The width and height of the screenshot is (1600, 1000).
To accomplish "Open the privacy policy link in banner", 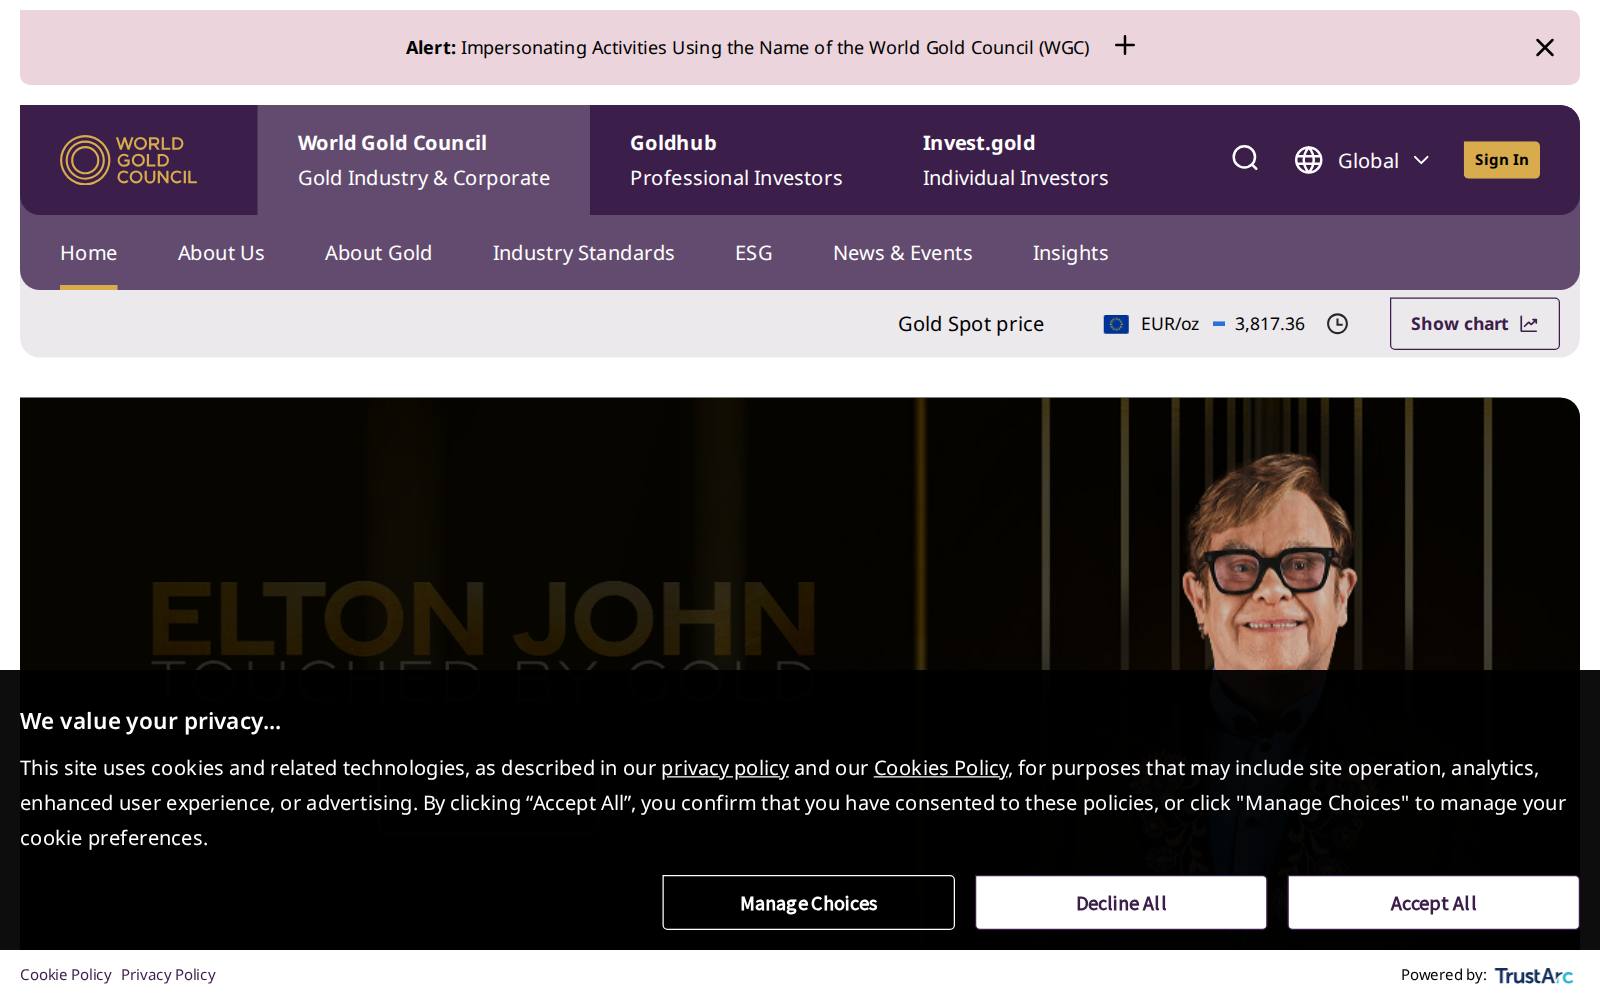I will (x=725, y=768).
